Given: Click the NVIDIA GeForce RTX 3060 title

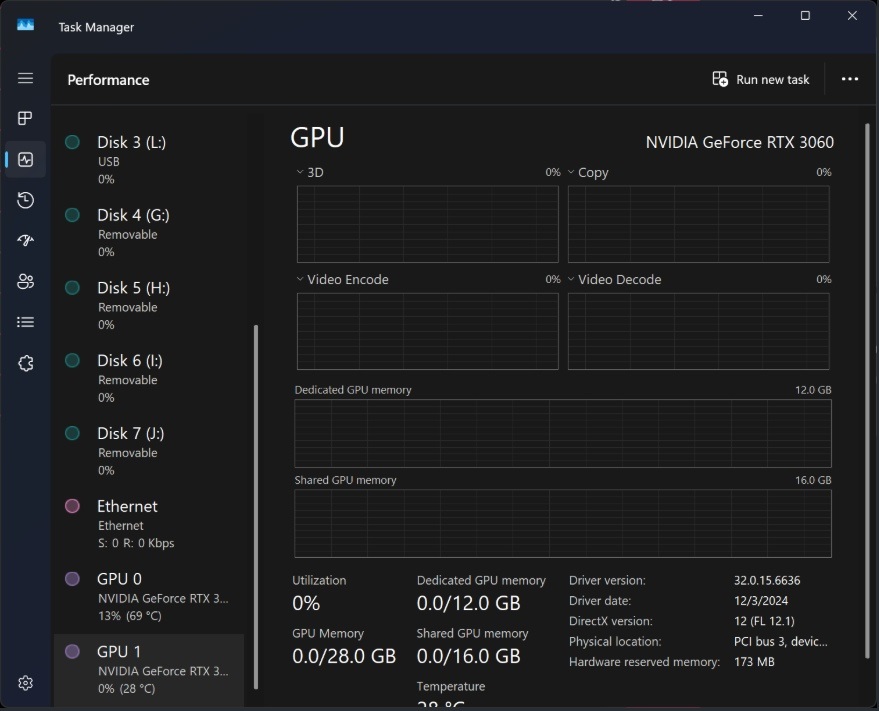Looking at the screenshot, I should click(739, 142).
